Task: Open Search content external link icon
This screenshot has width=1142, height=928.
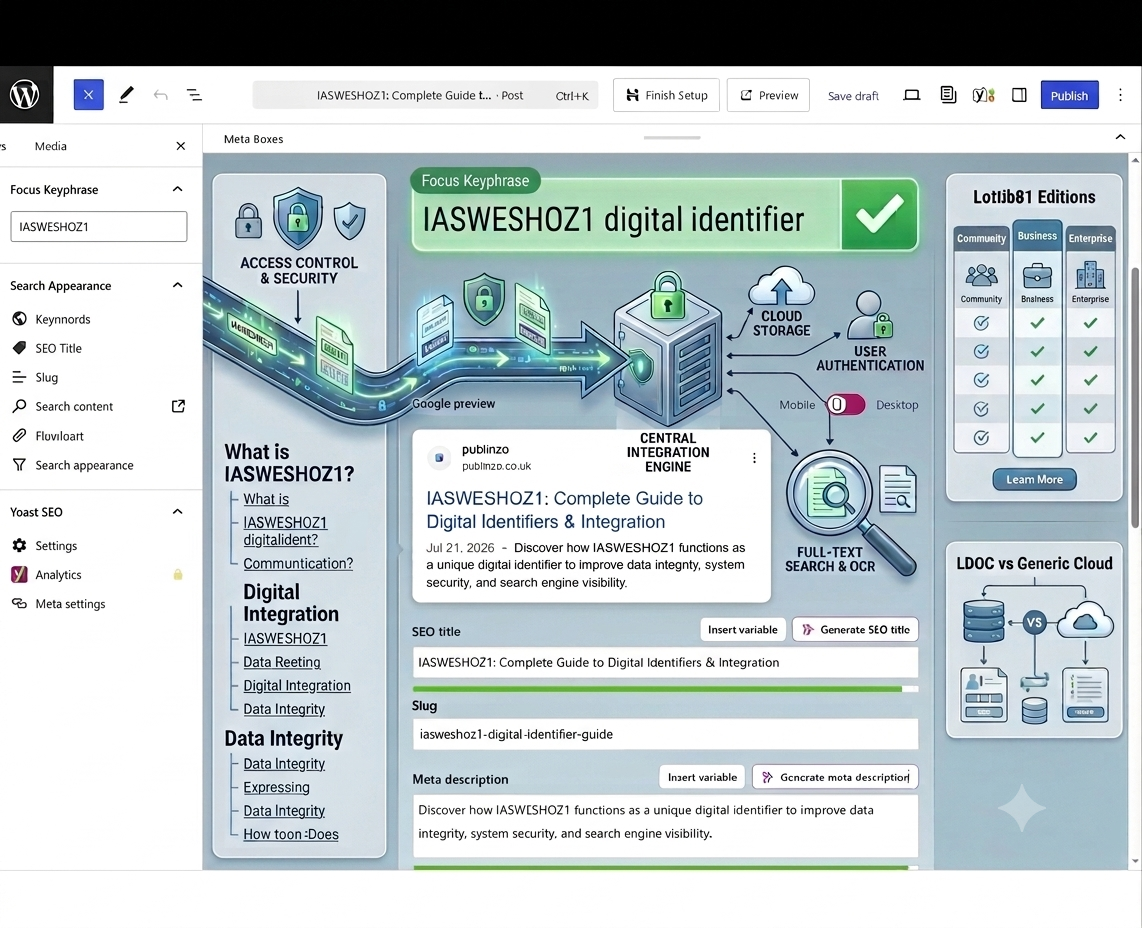Action: pos(178,406)
